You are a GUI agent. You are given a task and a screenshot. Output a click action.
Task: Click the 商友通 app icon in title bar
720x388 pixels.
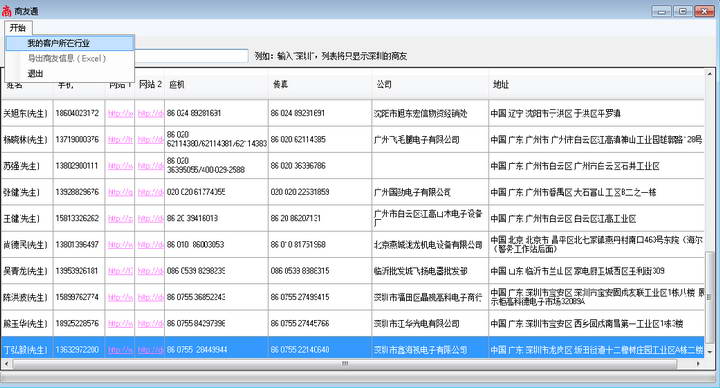(x=6, y=11)
